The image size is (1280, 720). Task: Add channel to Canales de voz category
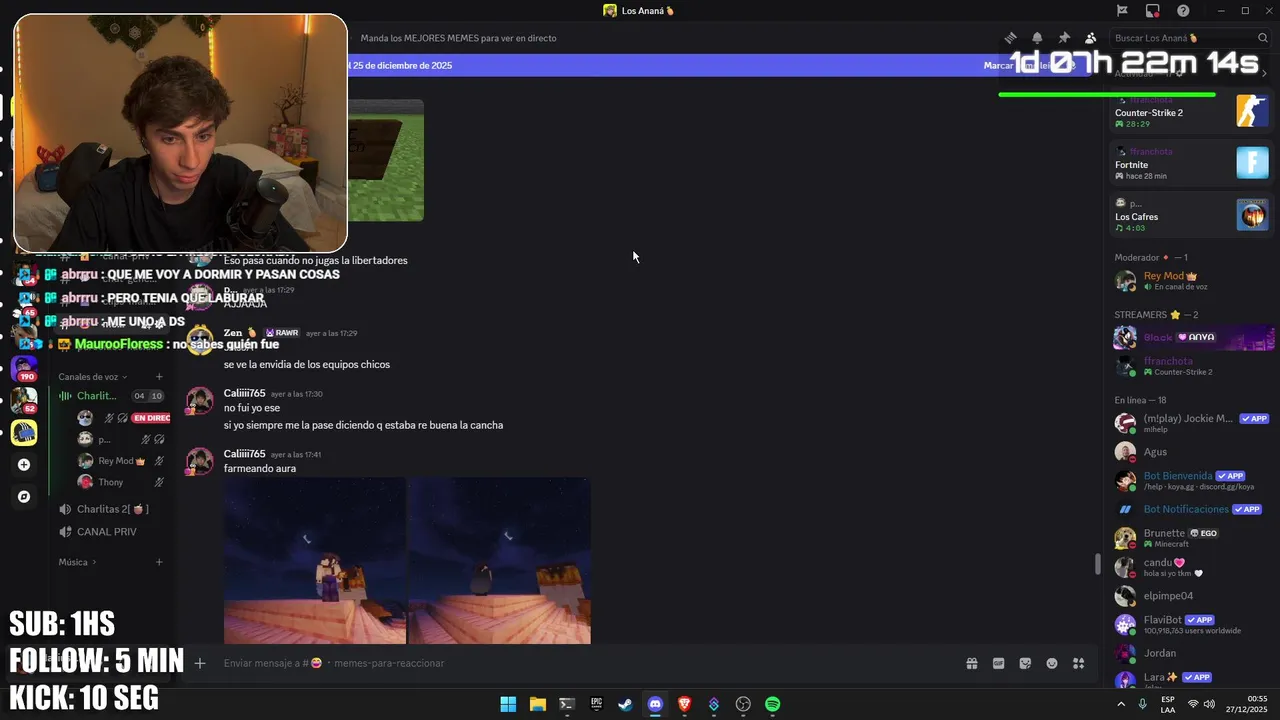(x=159, y=377)
